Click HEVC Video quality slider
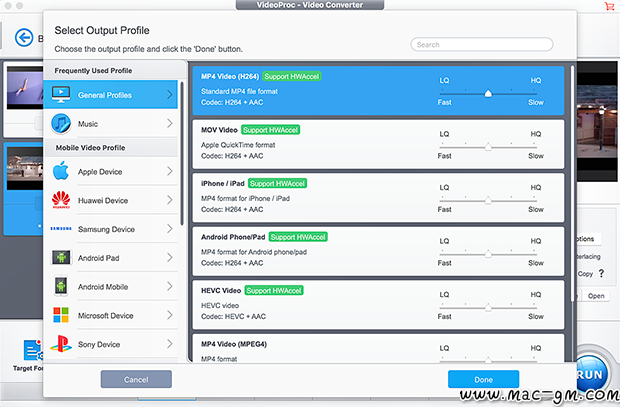The image size is (620, 407). 488,307
